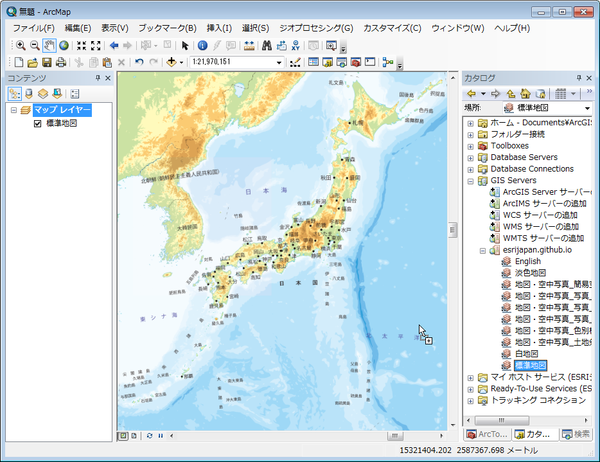The width and height of the screenshot is (600, 462).
Task: Expand the フォルダー接続 node
Action: 471,135
